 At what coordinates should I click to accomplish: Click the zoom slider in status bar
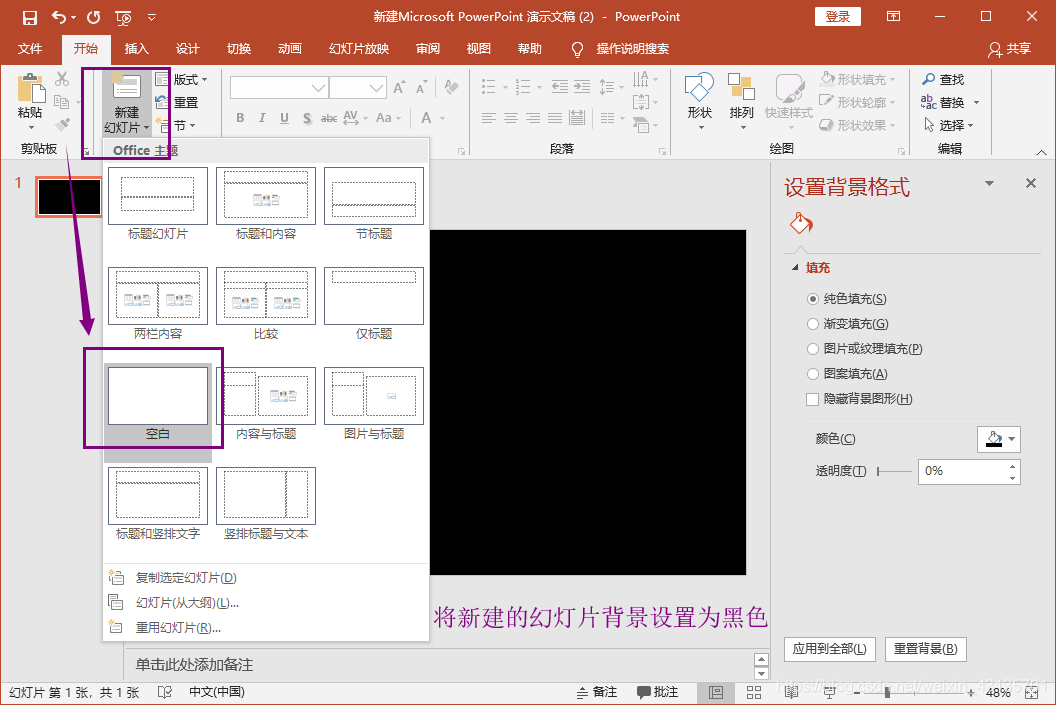tap(913, 692)
